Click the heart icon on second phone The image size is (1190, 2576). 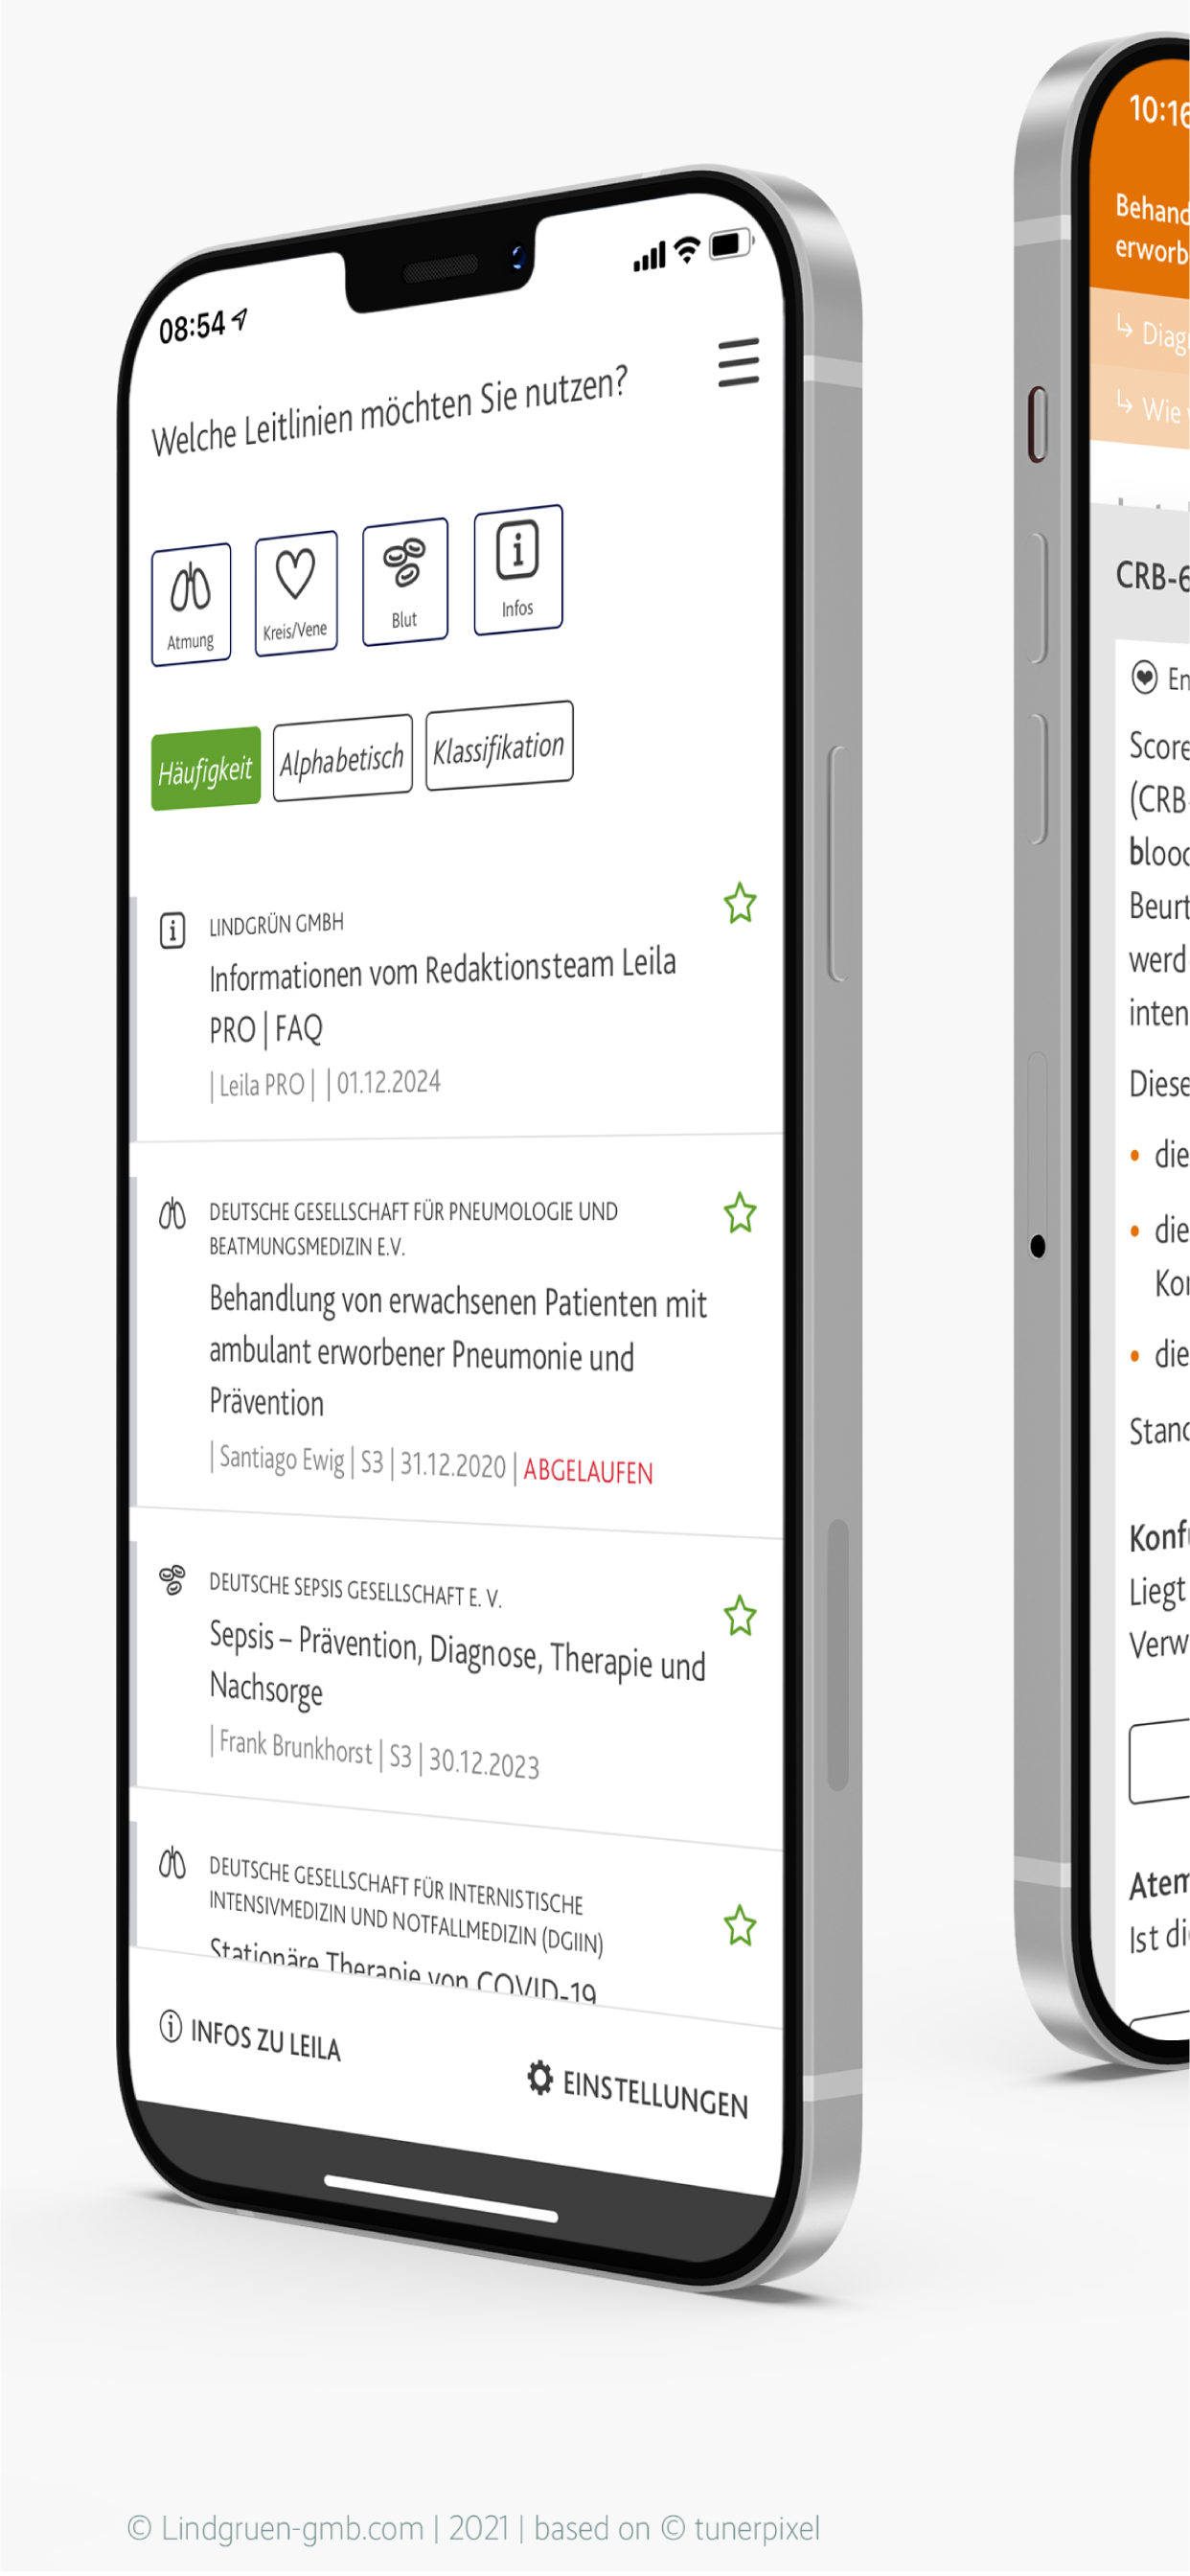(x=1143, y=677)
